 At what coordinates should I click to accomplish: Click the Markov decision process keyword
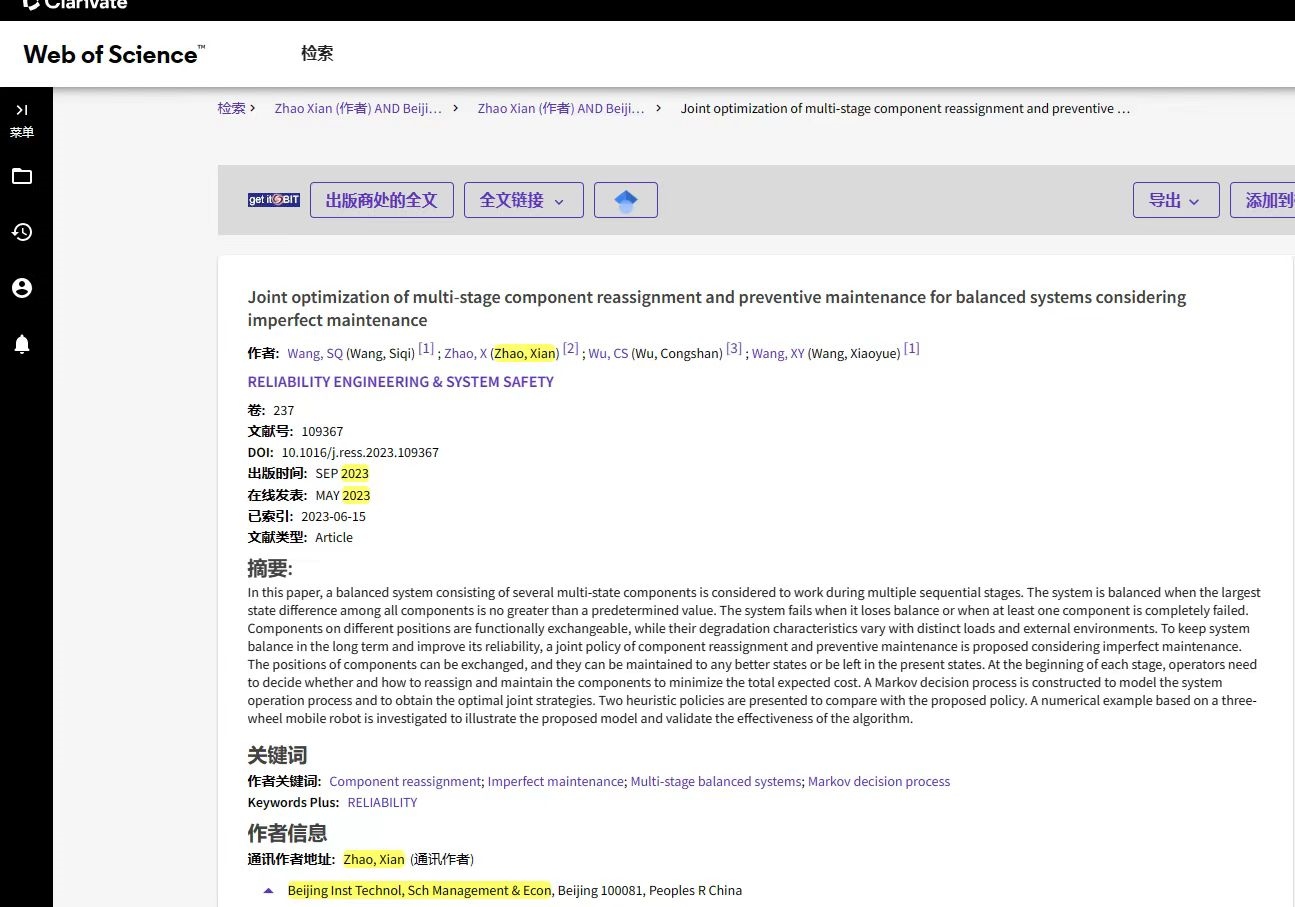tap(878, 781)
